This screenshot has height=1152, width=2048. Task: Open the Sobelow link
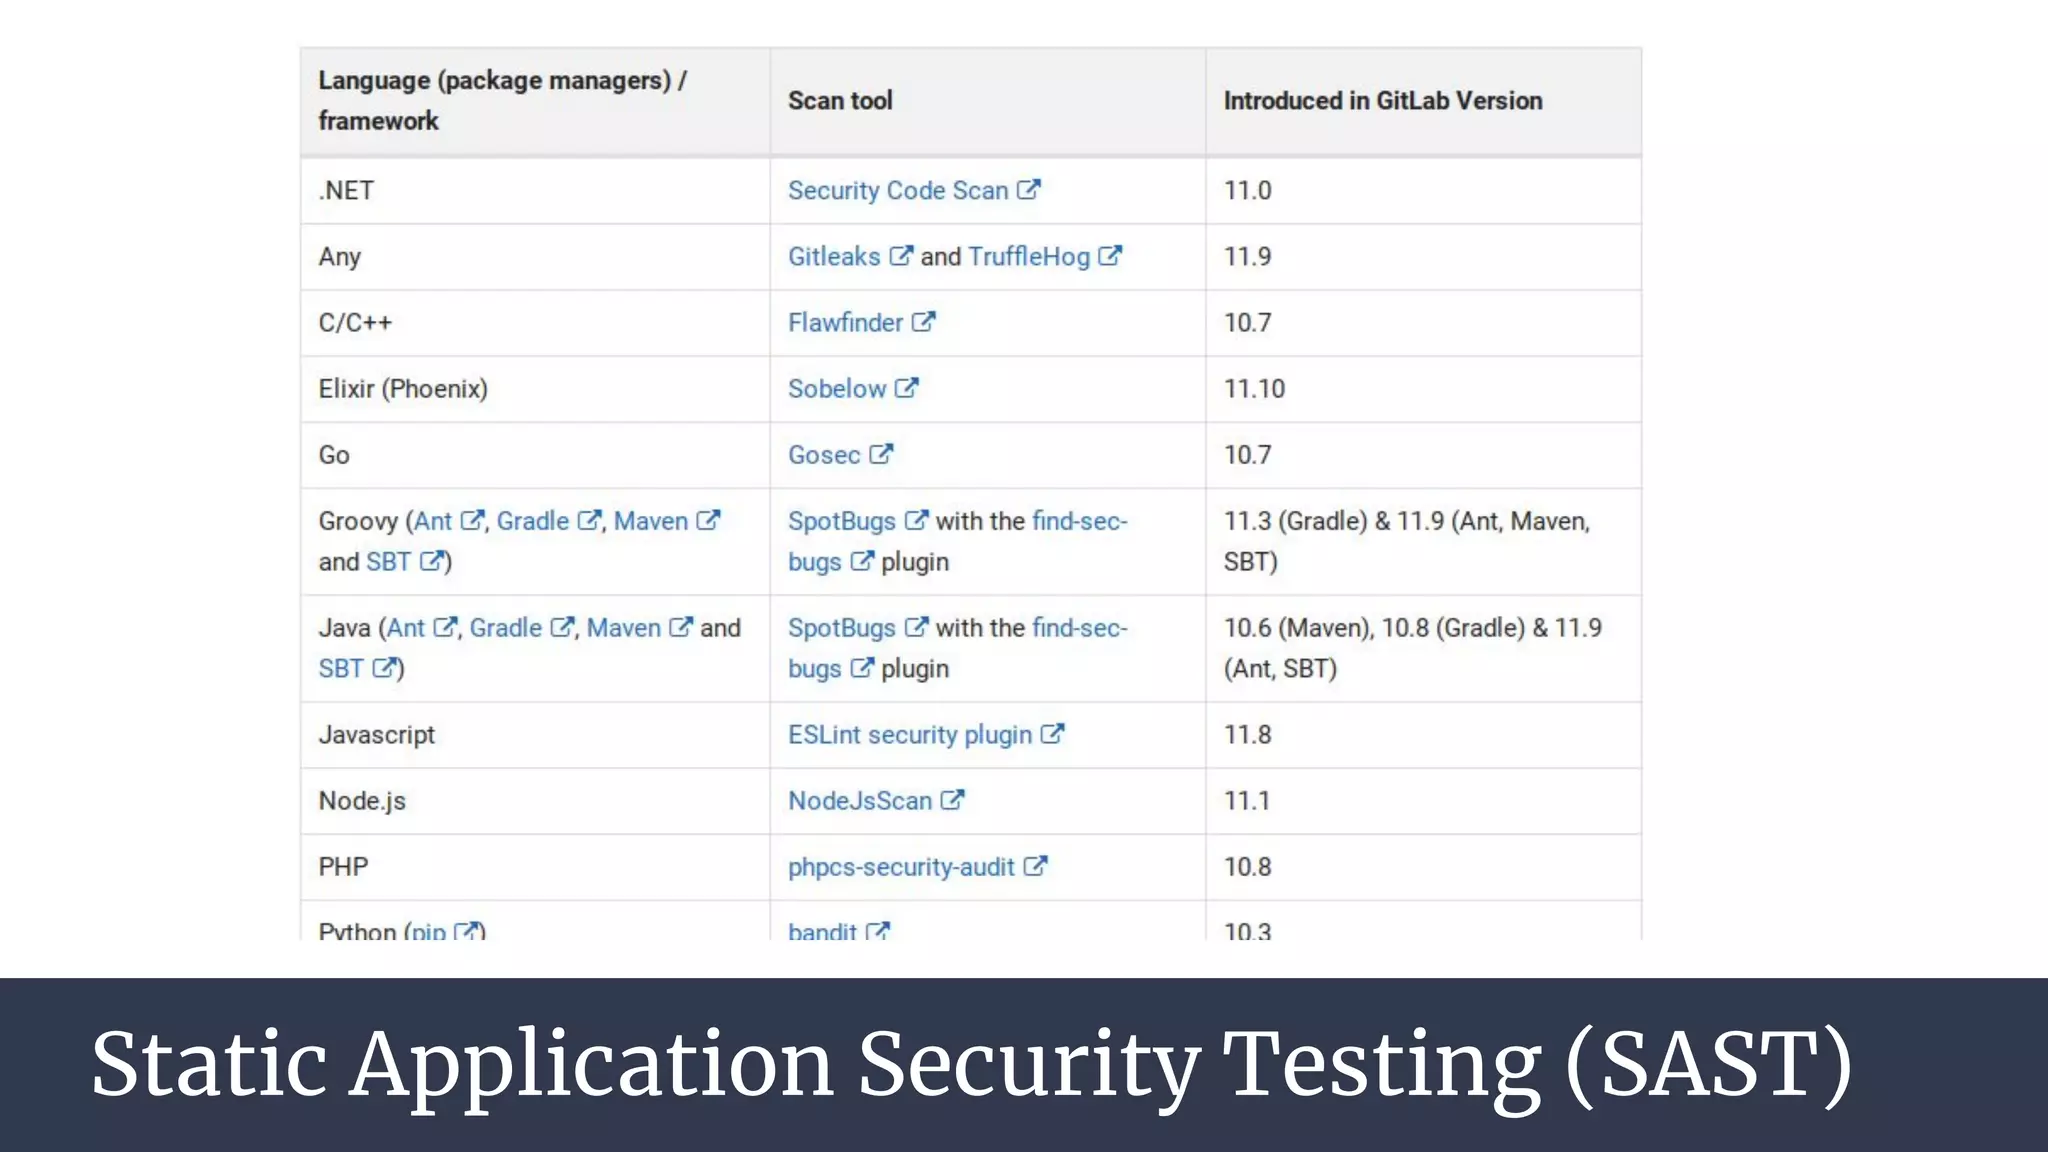(837, 388)
